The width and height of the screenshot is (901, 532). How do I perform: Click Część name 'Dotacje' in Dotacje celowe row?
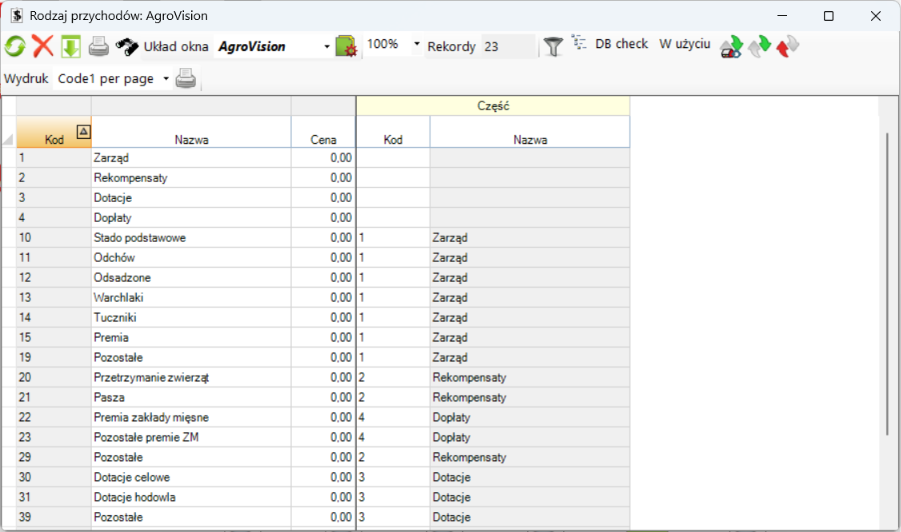530,477
